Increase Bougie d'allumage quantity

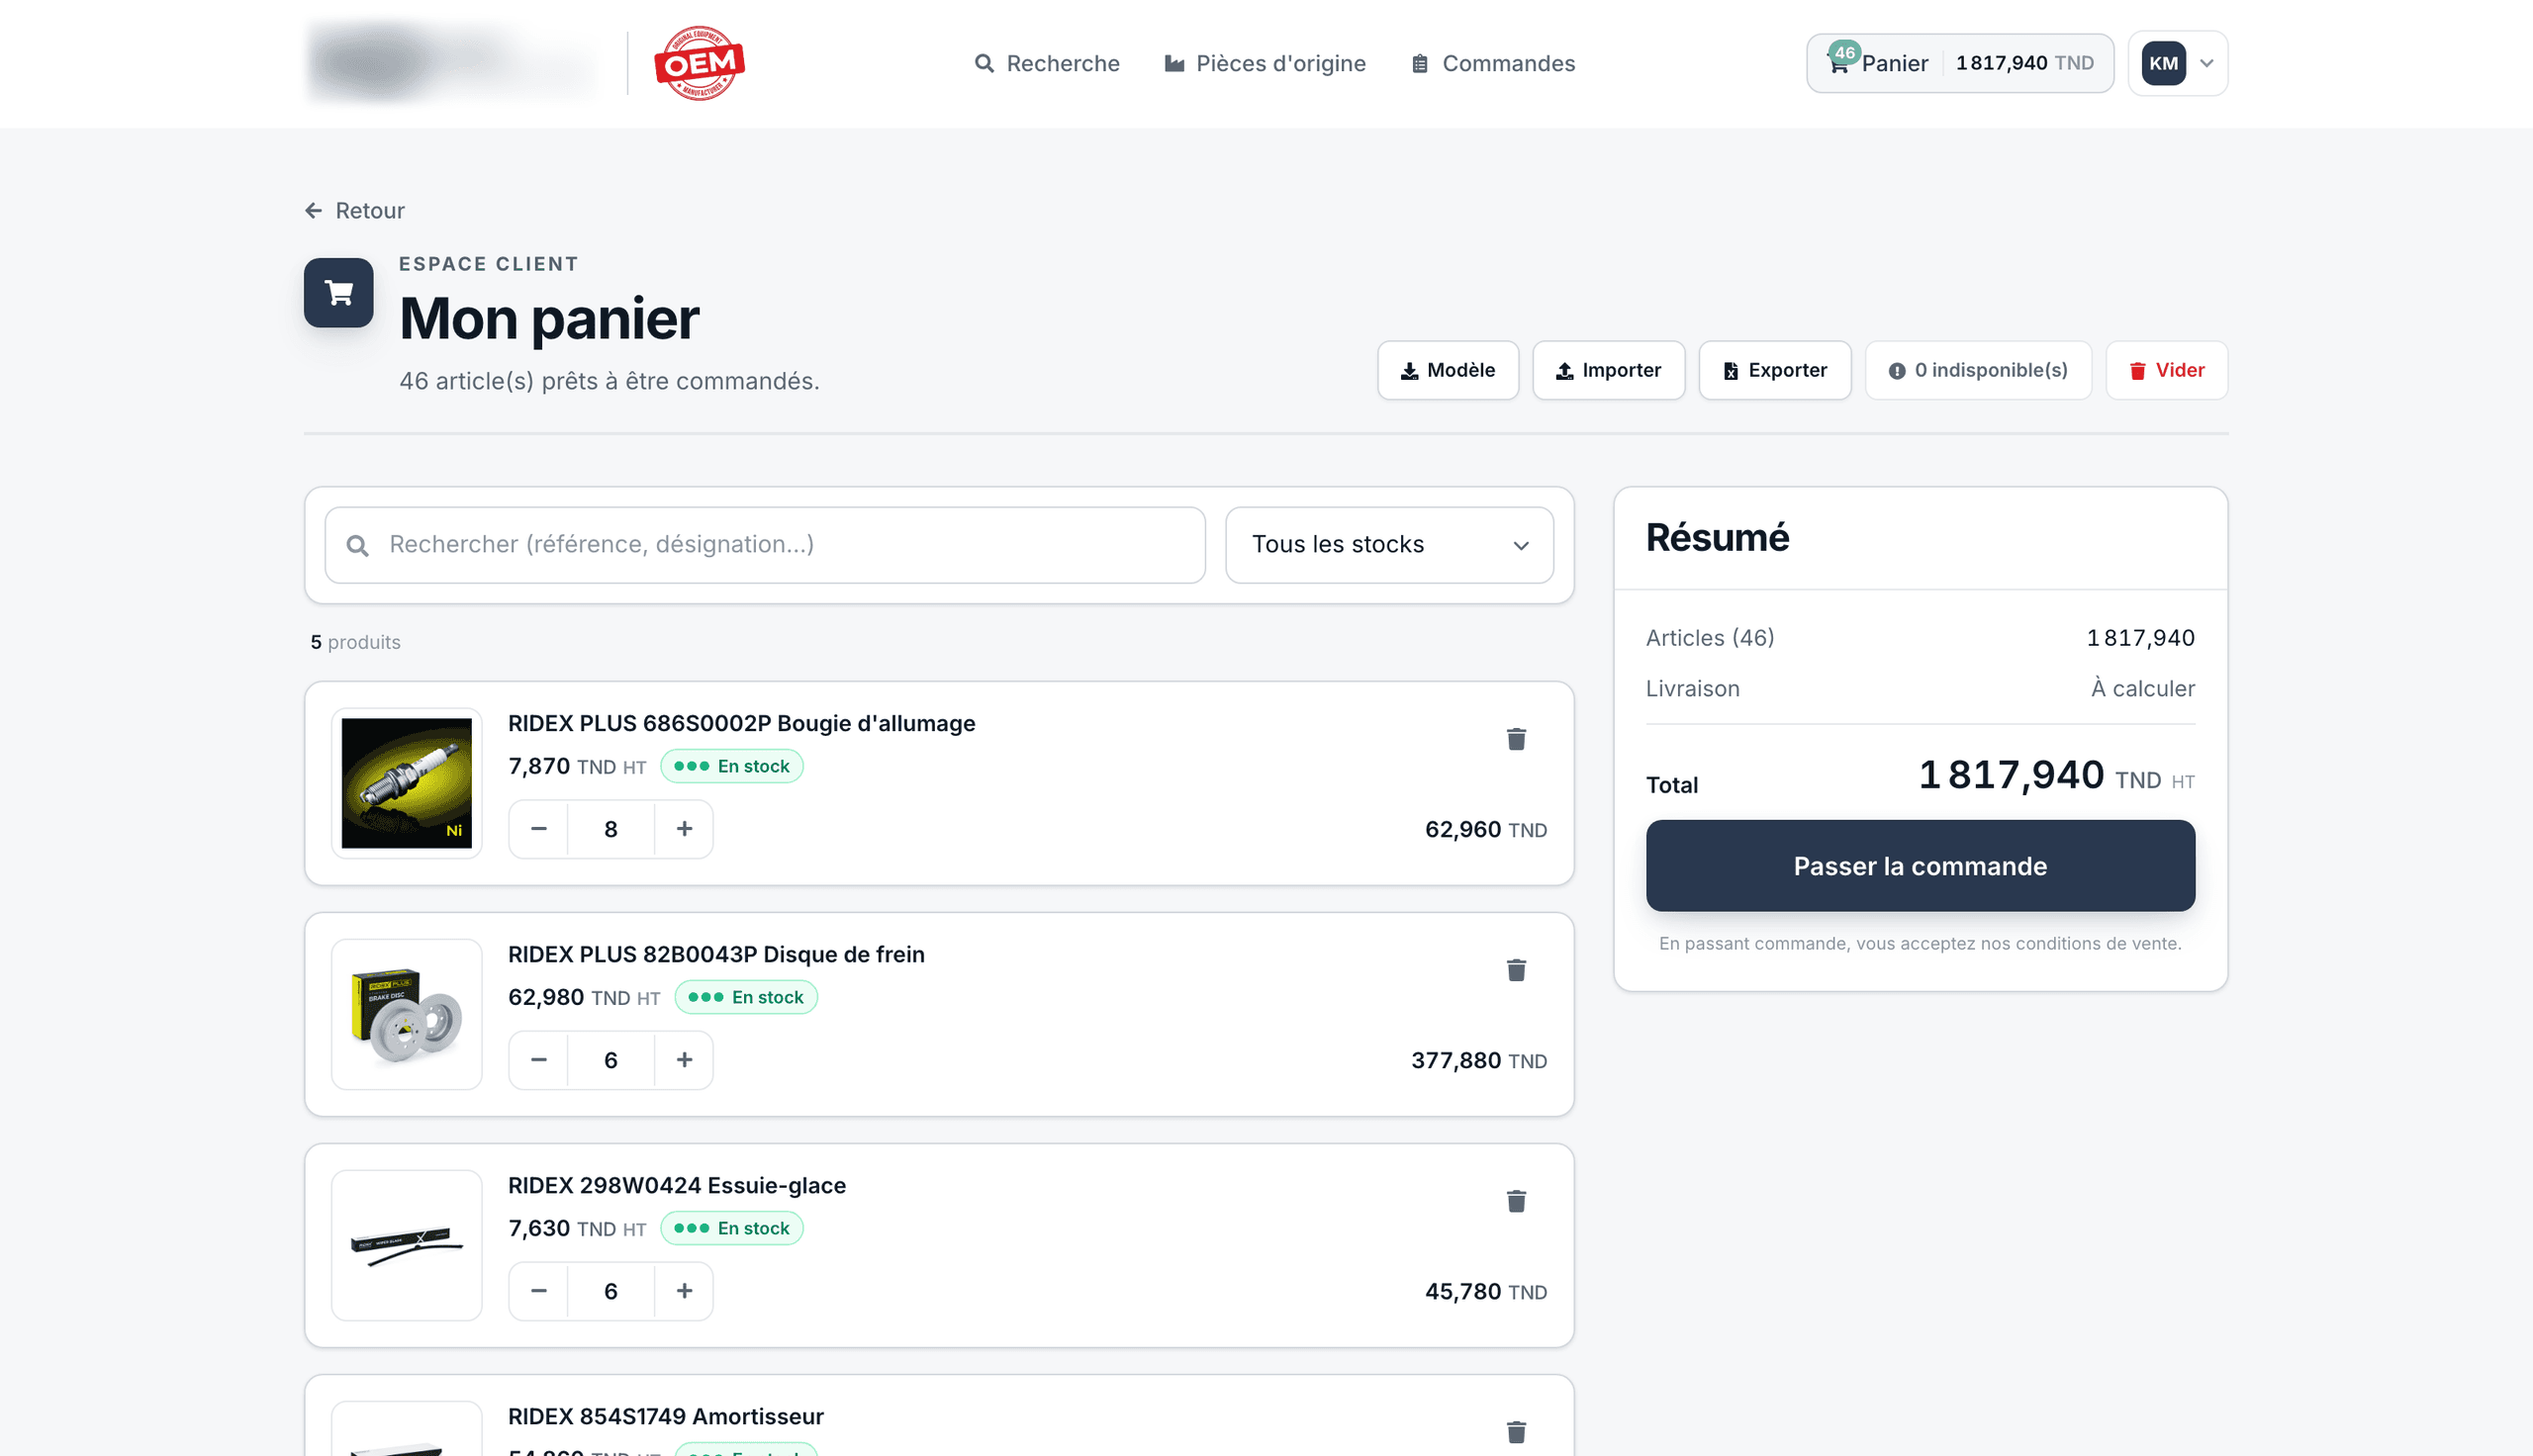[684, 829]
